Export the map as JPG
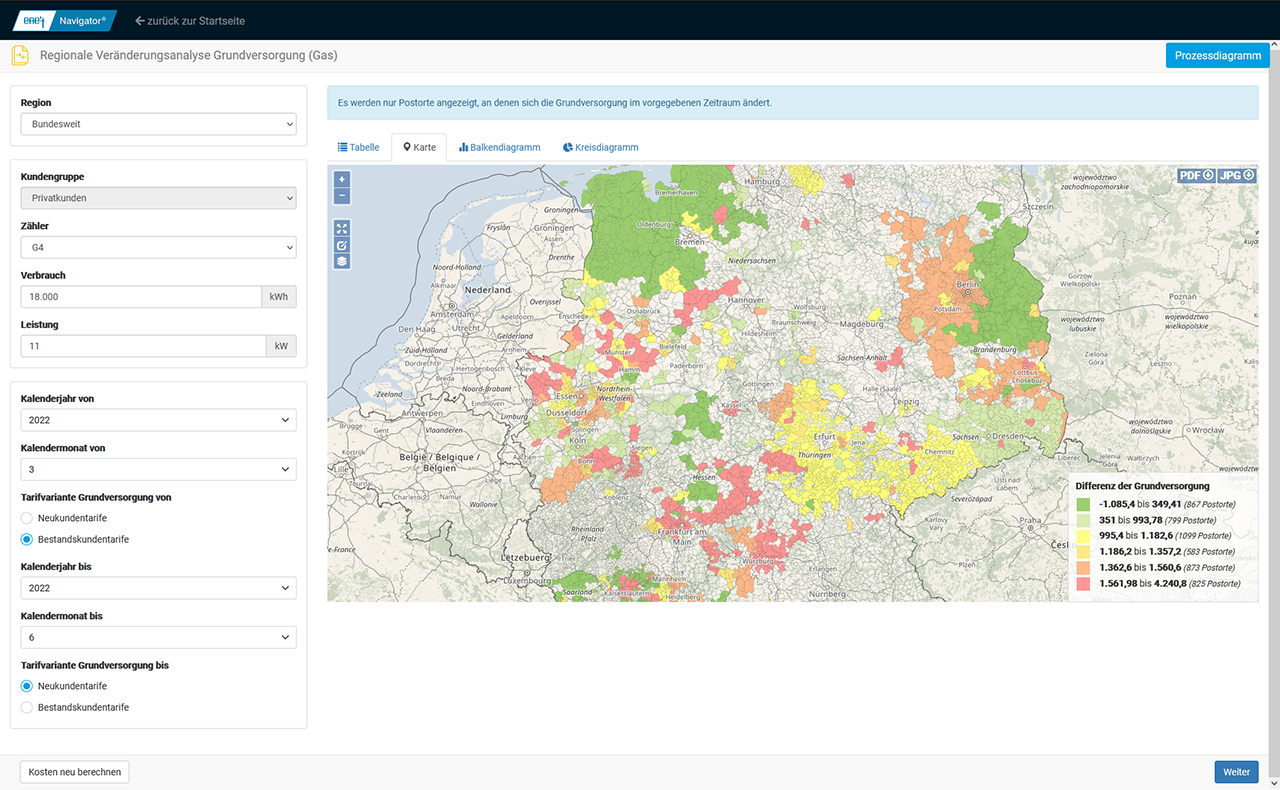This screenshot has width=1280, height=790. pyautogui.click(x=1237, y=175)
